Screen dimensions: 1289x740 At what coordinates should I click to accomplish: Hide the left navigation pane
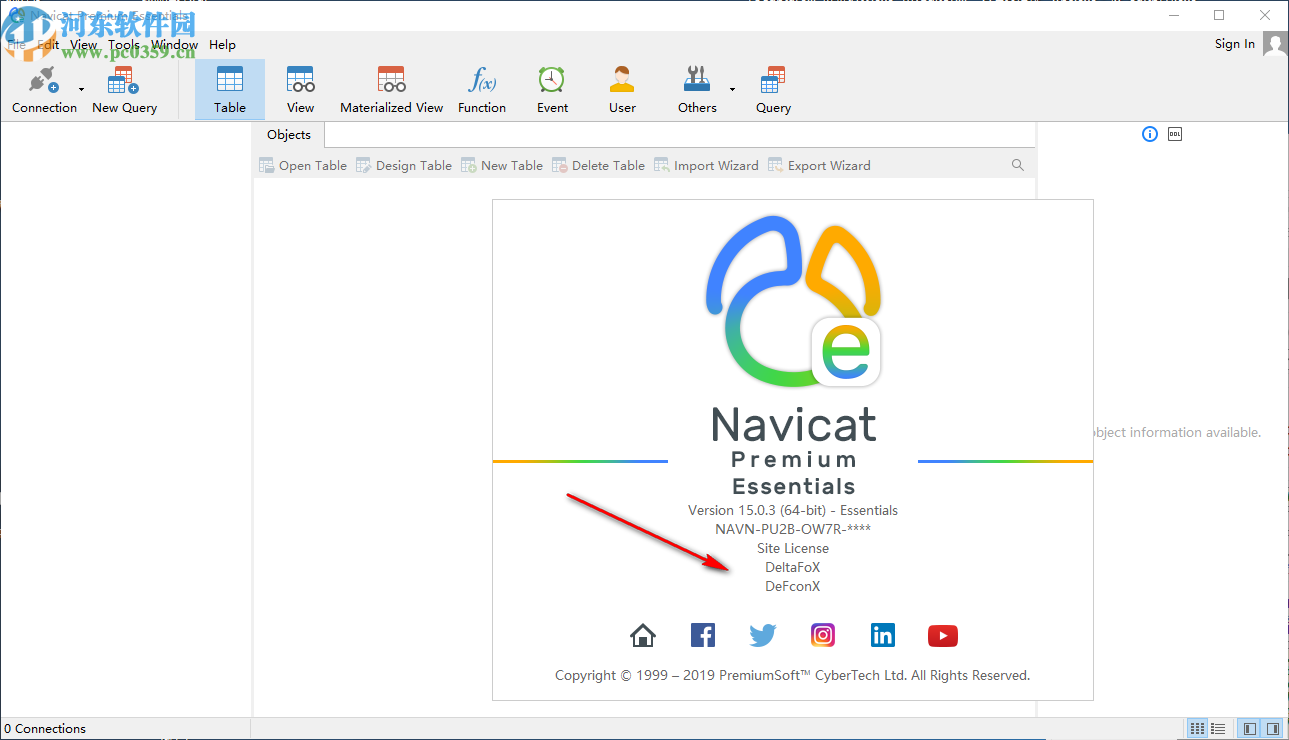pyautogui.click(x=1249, y=728)
